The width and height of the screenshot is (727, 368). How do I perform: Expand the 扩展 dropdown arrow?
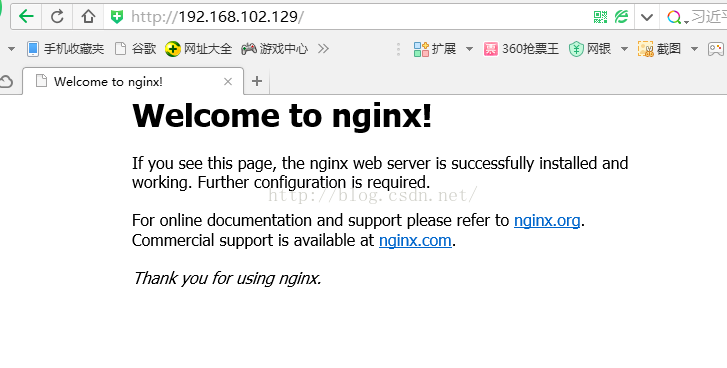point(469,49)
